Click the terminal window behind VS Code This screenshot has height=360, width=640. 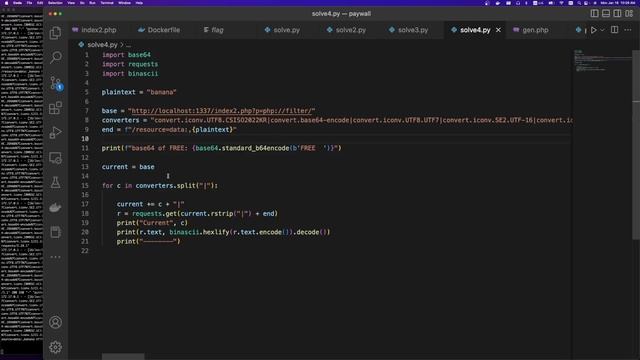pyautogui.click(x=21, y=184)
